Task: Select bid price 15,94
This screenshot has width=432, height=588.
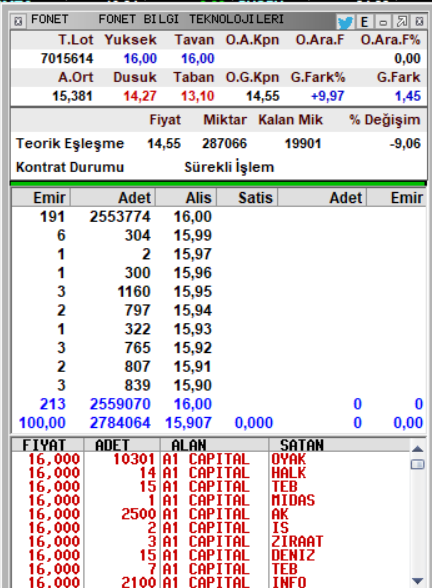Action: coord(193,310)
